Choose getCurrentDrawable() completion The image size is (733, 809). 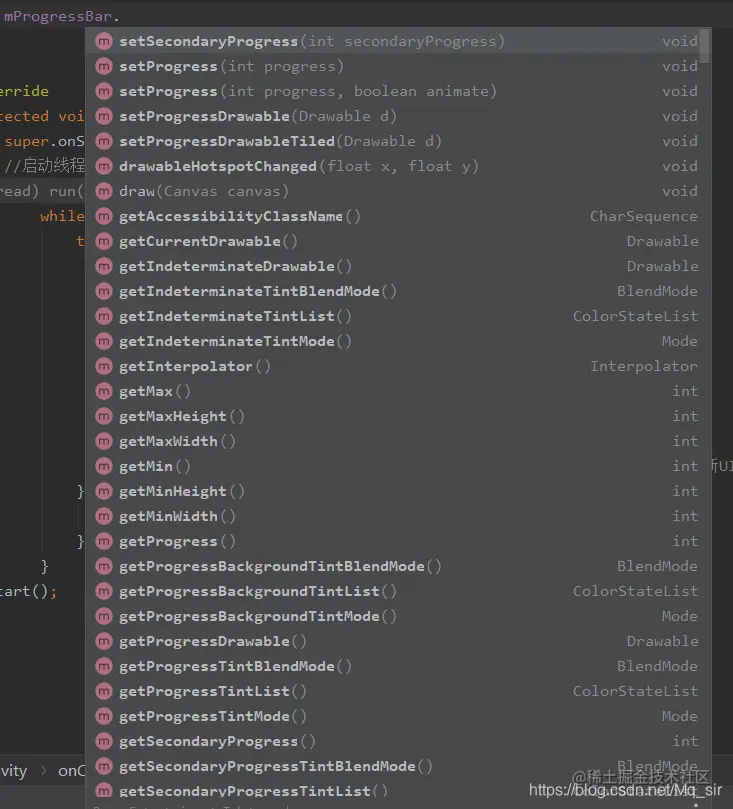point(396,241)
